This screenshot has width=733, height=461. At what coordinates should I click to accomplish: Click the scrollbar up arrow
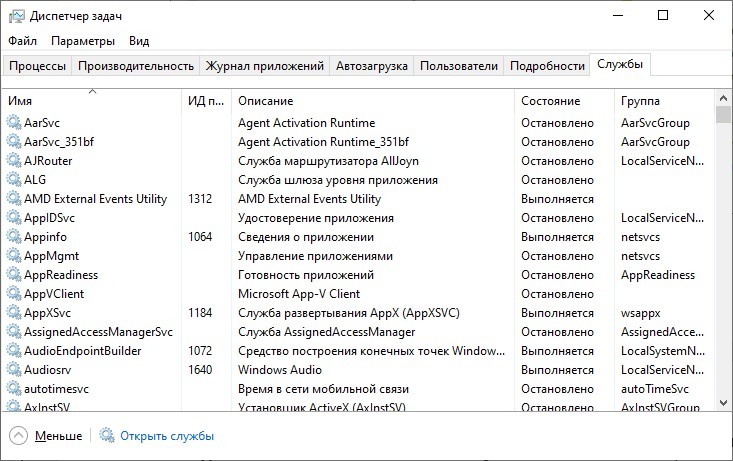pos(723,98)
